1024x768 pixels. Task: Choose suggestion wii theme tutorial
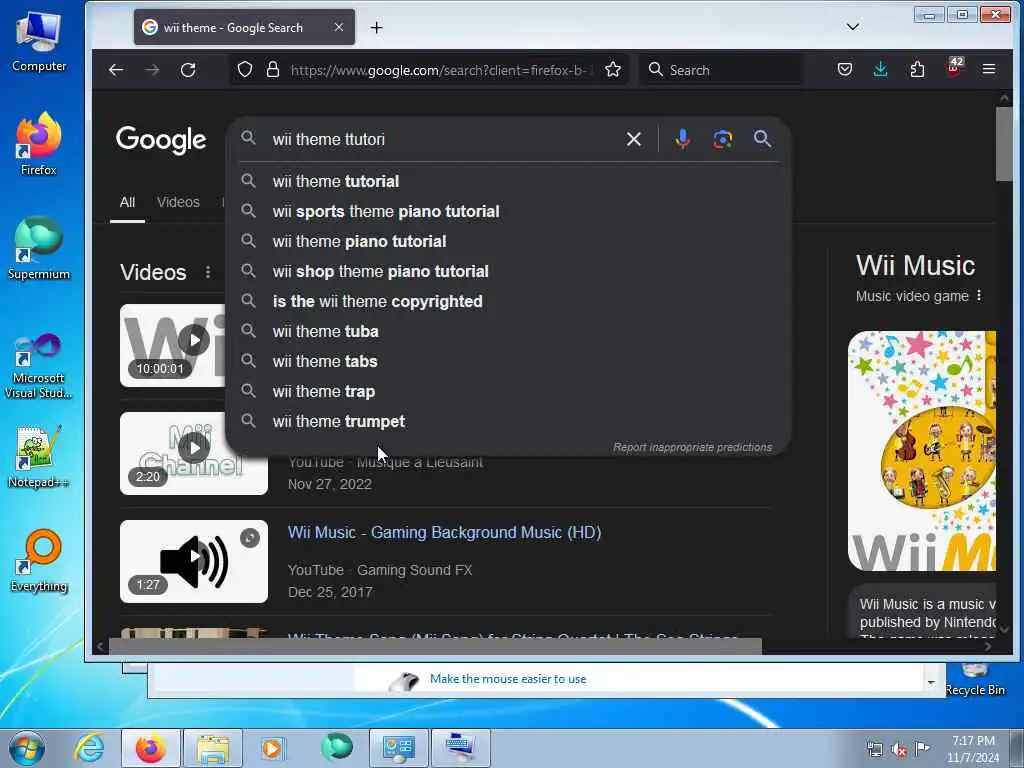click(509, 181)
